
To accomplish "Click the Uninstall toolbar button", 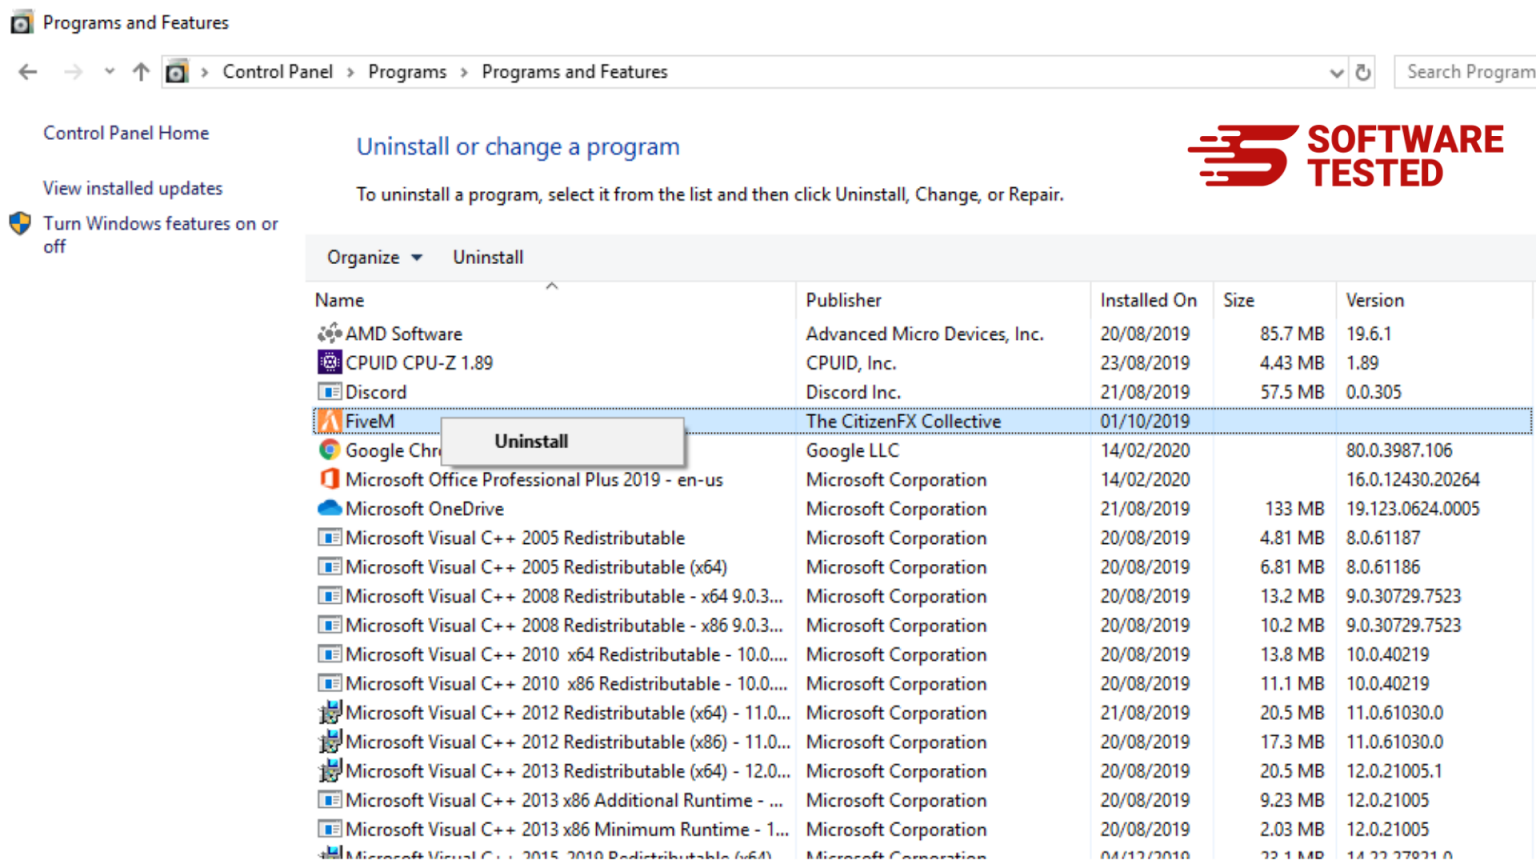I will click(488, 257).
